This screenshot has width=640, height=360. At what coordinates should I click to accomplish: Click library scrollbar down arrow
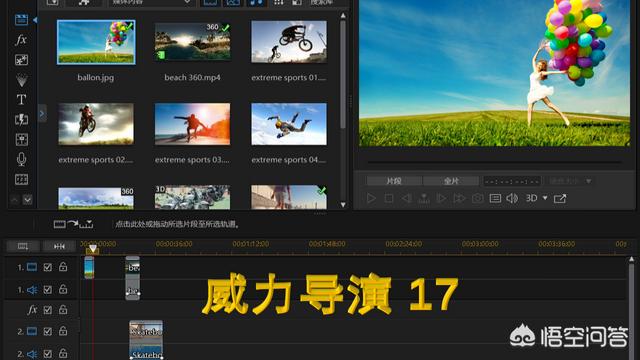[x=343, y=205]
